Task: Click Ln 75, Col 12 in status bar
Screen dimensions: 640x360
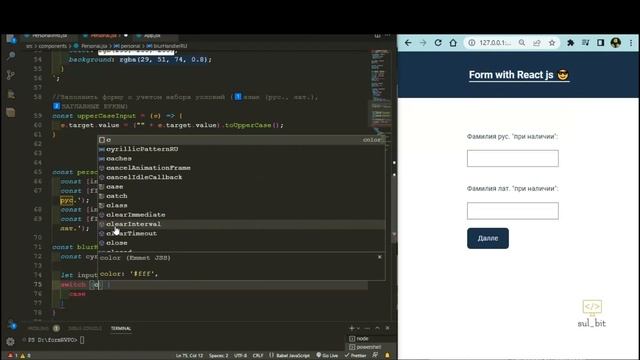Action: [x=189, y=356]
